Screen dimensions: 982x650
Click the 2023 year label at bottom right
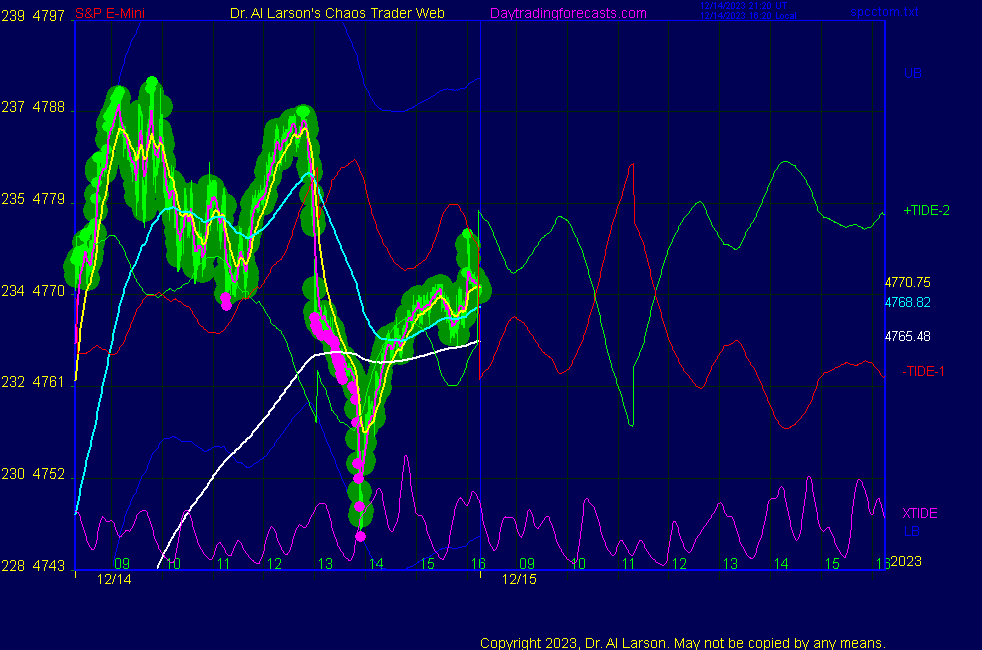point(905,561)
